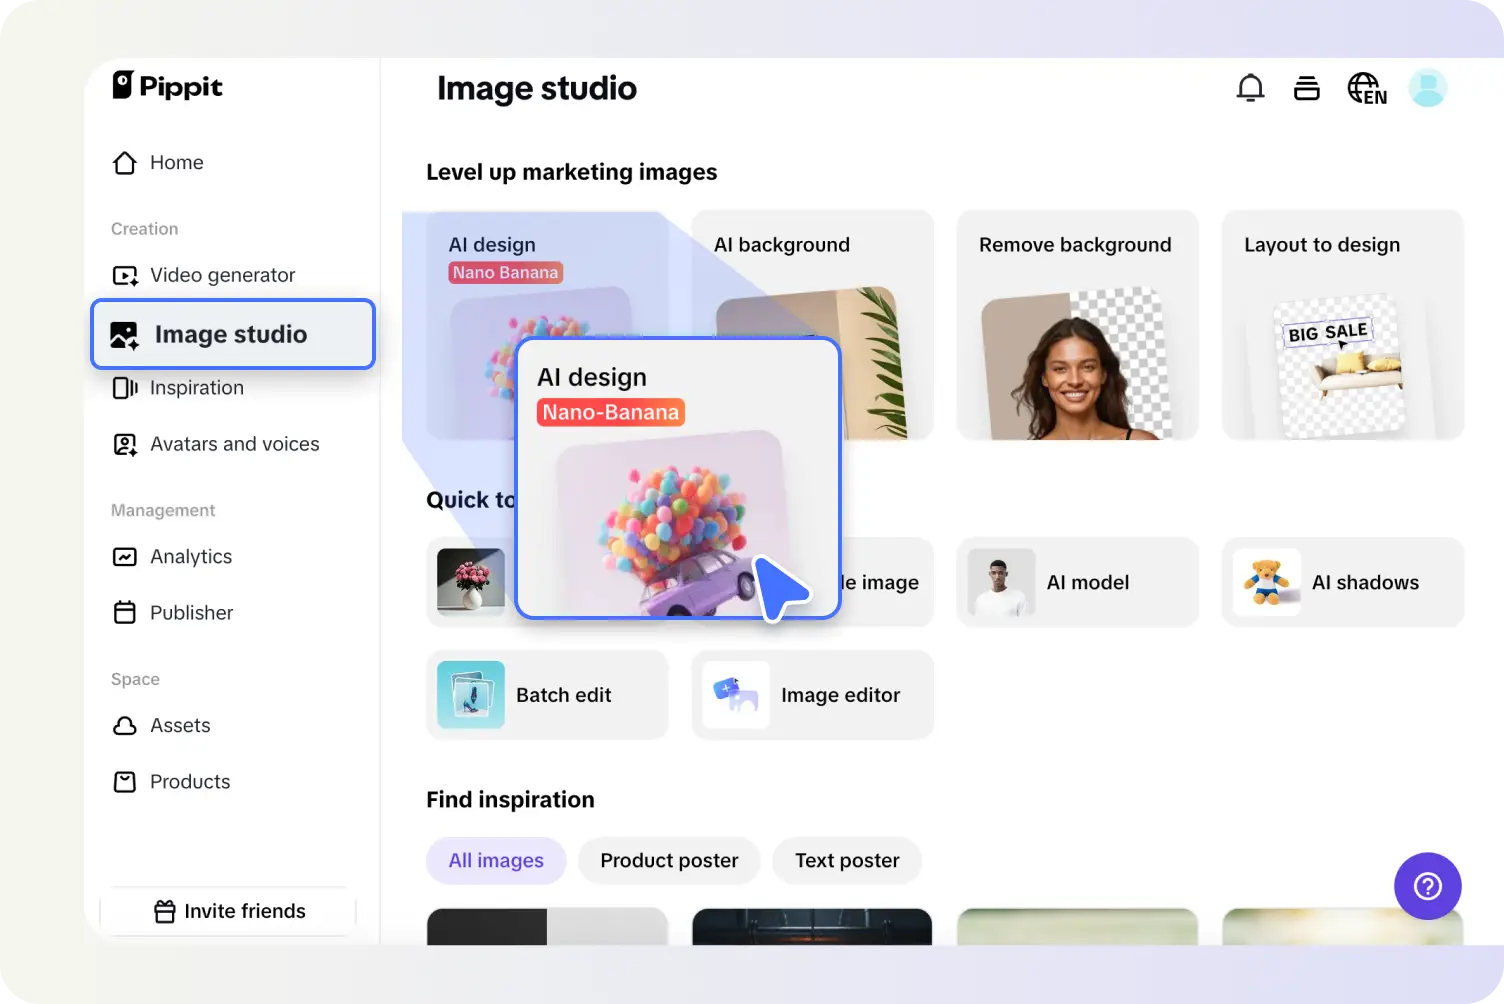Open the Layout to design BIG SALE card
1504x1004 pixels.
[1342, 324]
